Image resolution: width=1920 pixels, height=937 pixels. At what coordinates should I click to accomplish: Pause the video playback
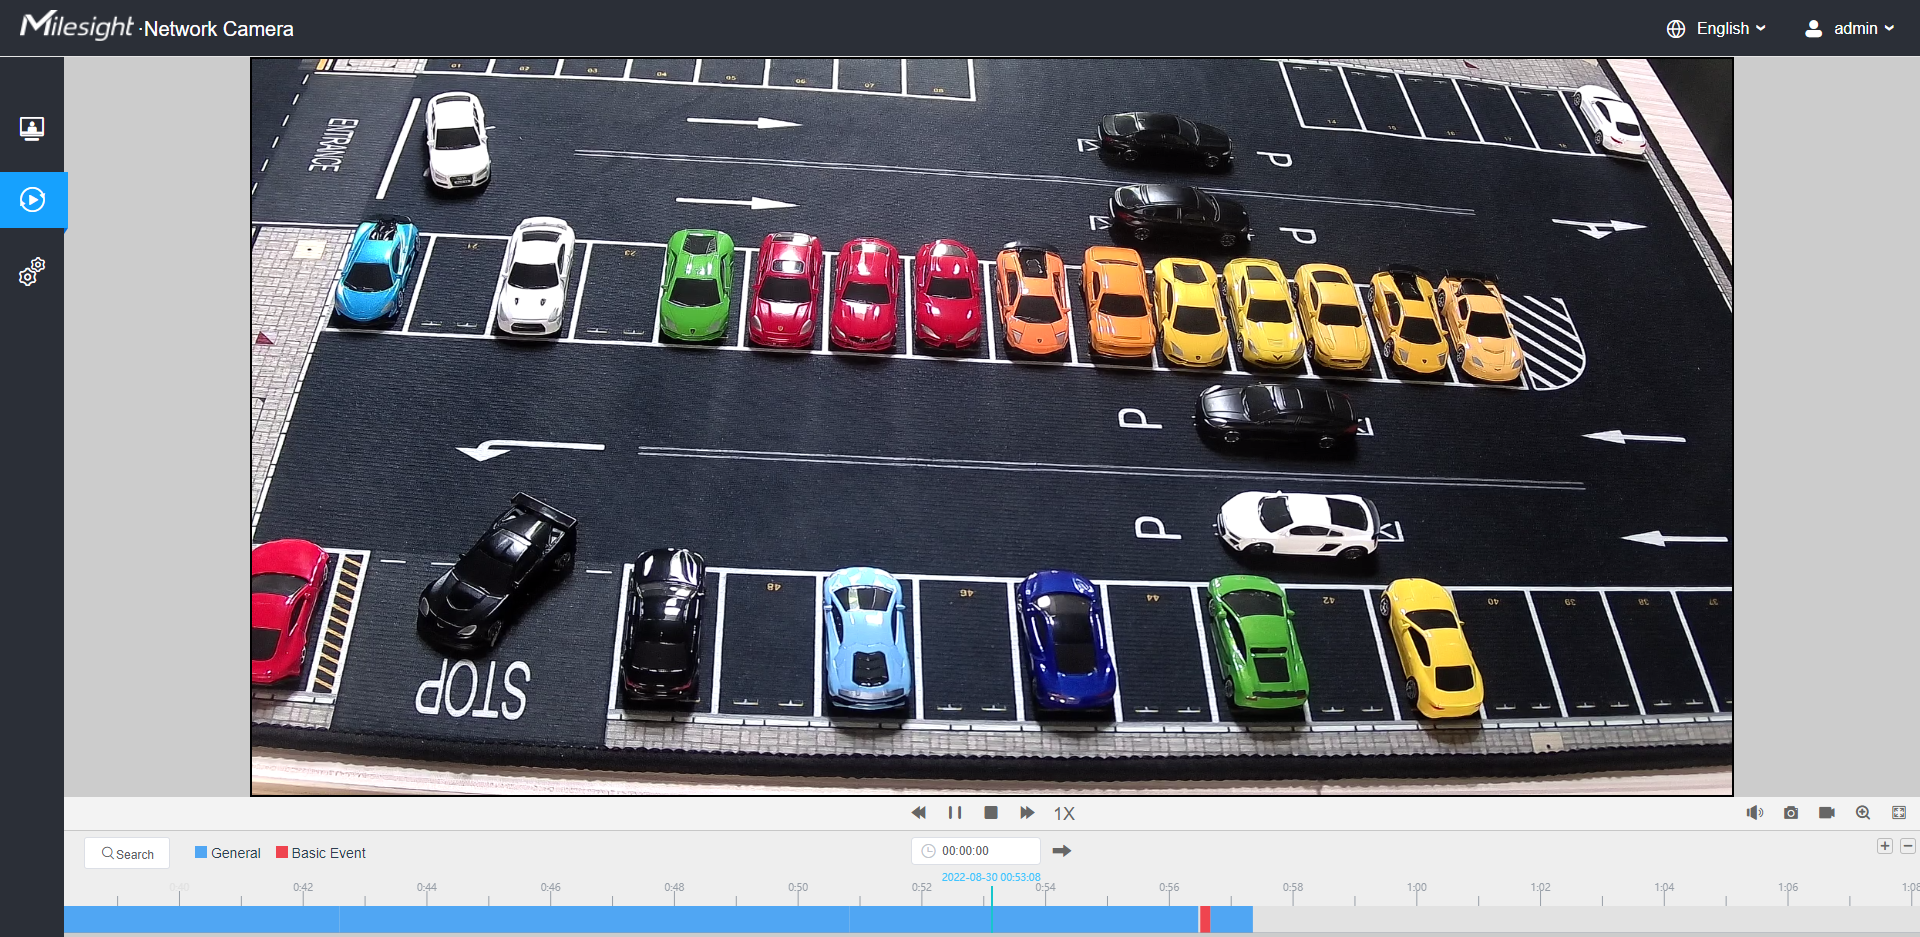pyautogui.click(x=955, y=813)
